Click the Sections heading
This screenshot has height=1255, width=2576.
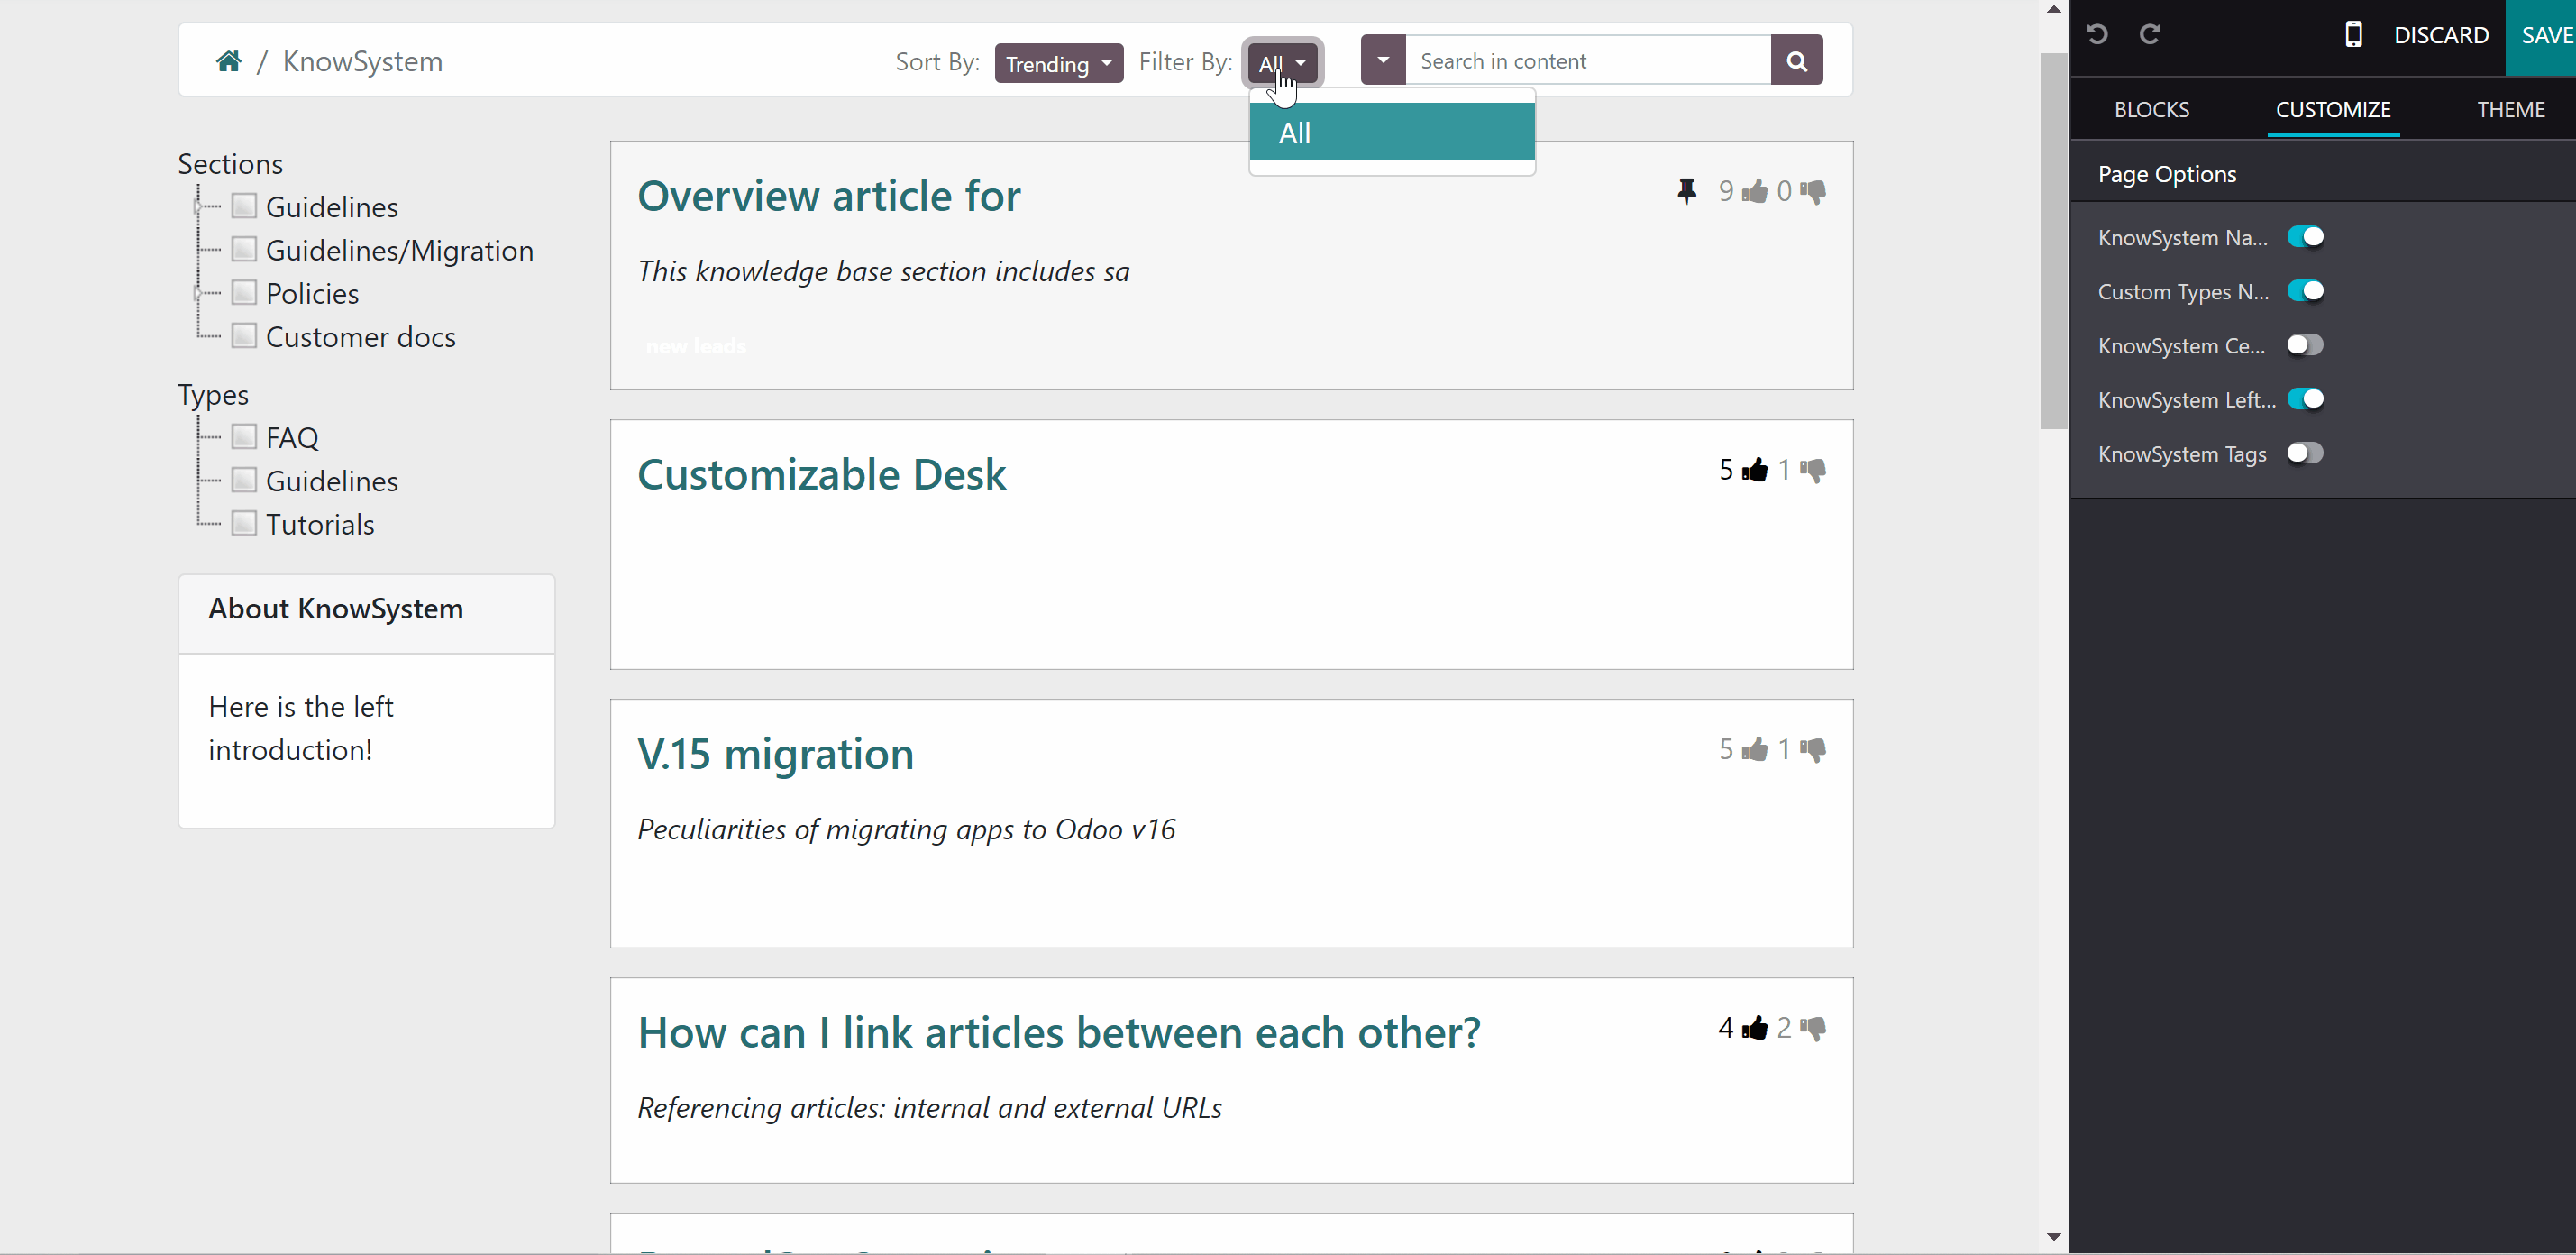(230, 164)
